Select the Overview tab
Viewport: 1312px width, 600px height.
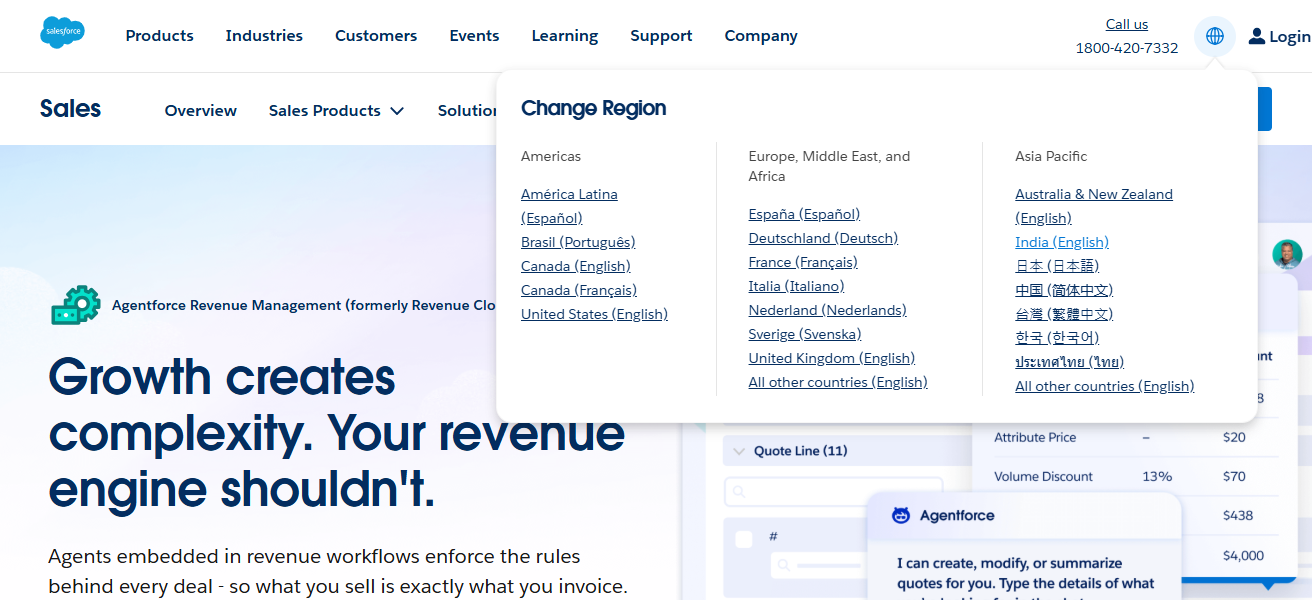tap(200, 111)
